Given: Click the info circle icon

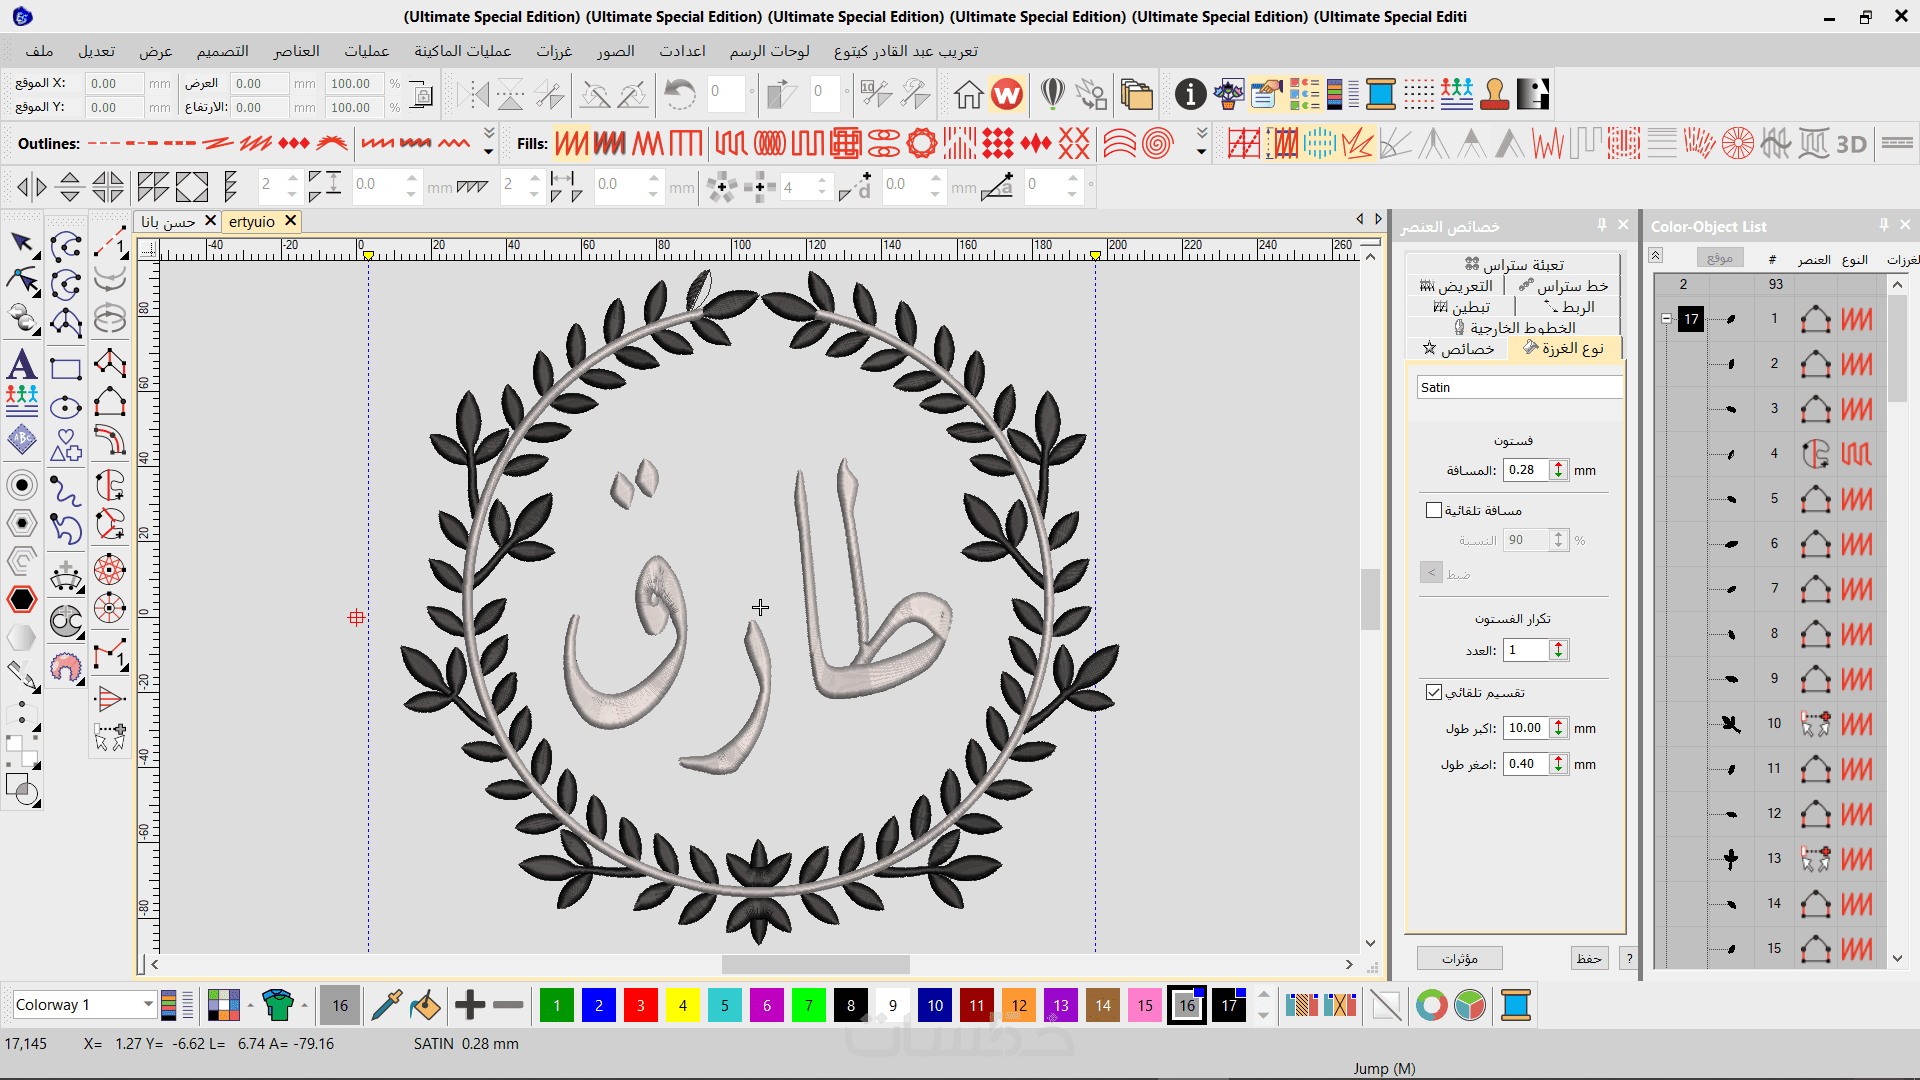Looking at the screenshot, I should pyautogui.click(x=1190, y=95).
